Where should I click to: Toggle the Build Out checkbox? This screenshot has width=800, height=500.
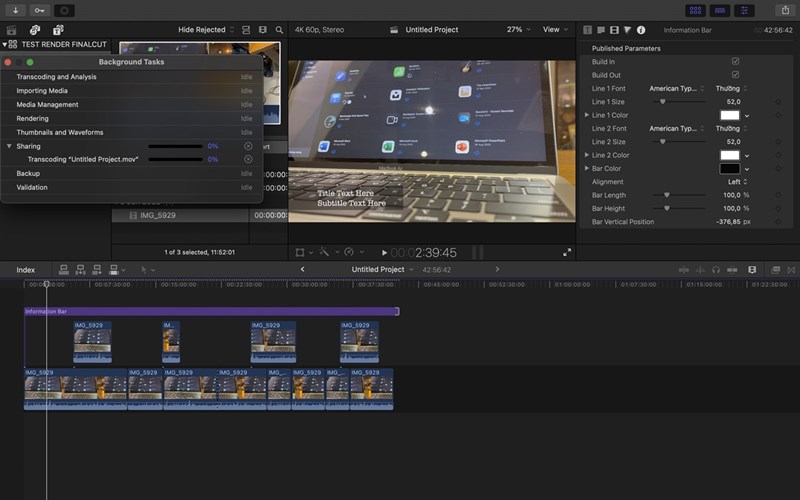[735, 74]
